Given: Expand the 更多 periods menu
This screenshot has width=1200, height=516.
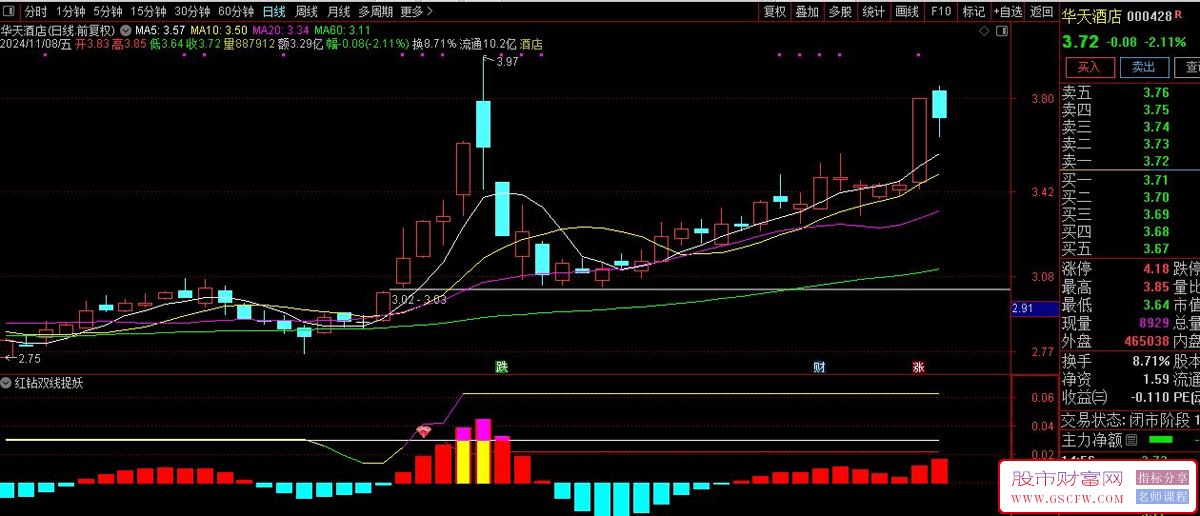Looking at the screenshot, I should (415, 12).
